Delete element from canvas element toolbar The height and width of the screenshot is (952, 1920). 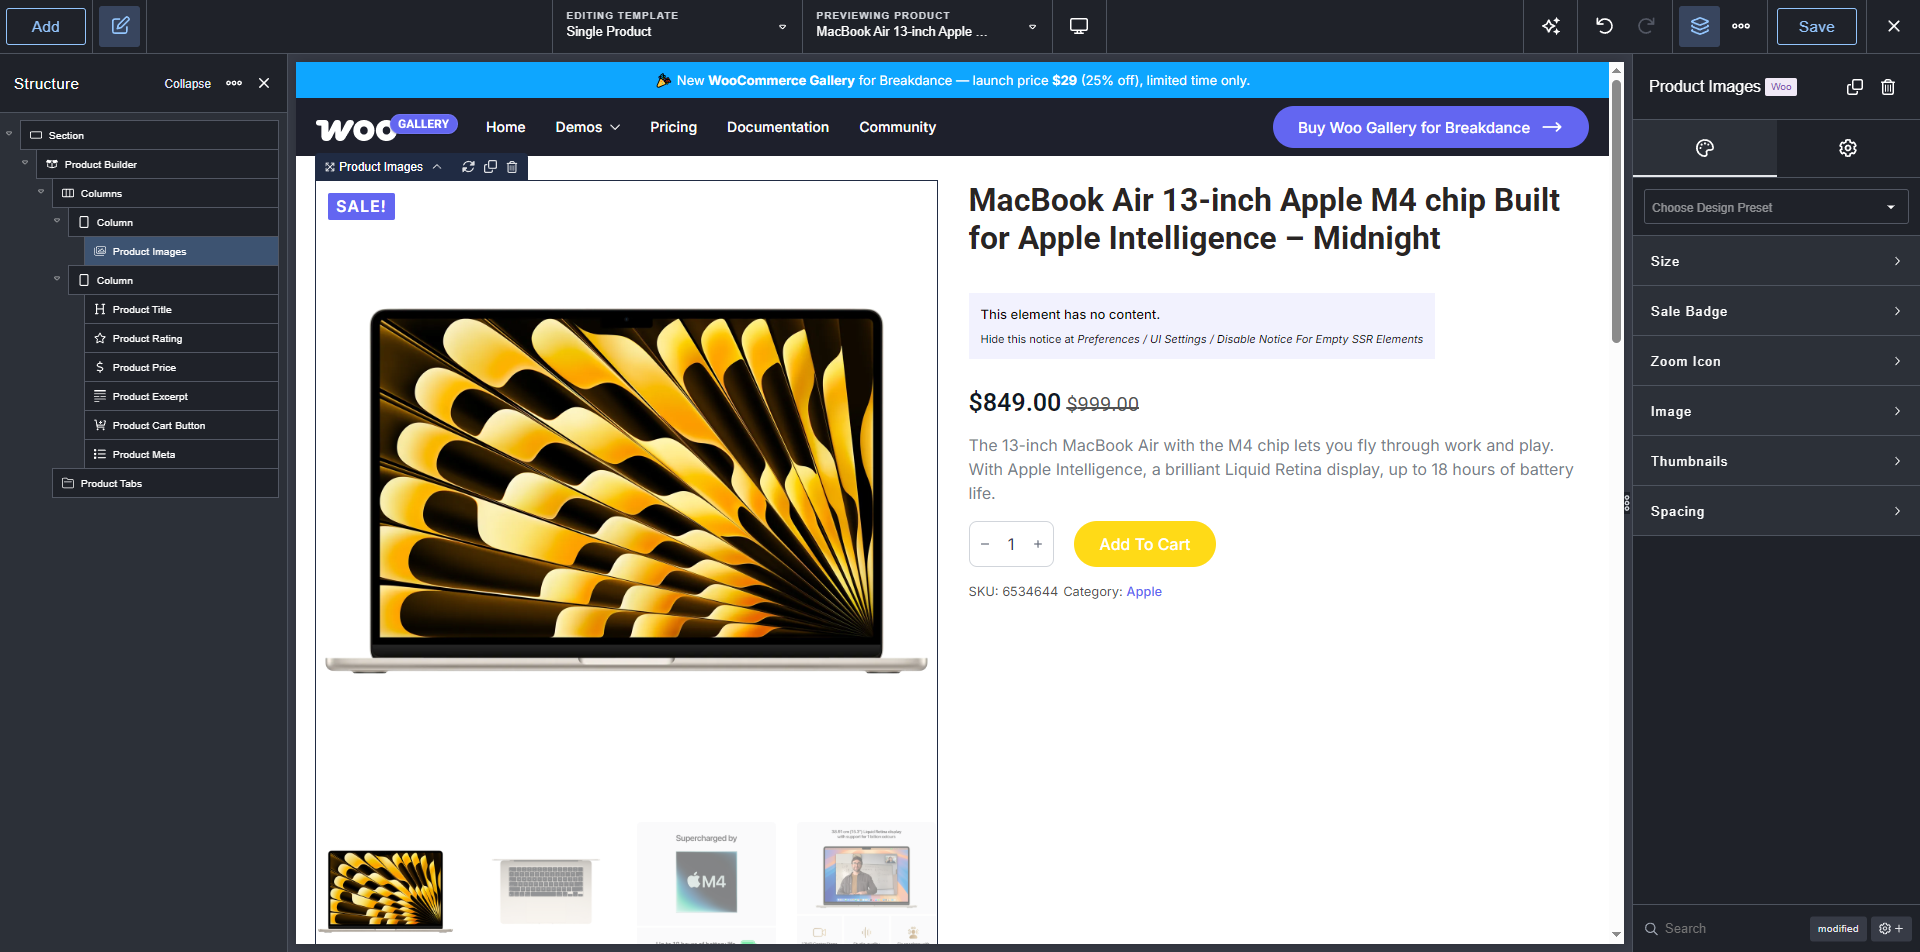pos(512,167)
